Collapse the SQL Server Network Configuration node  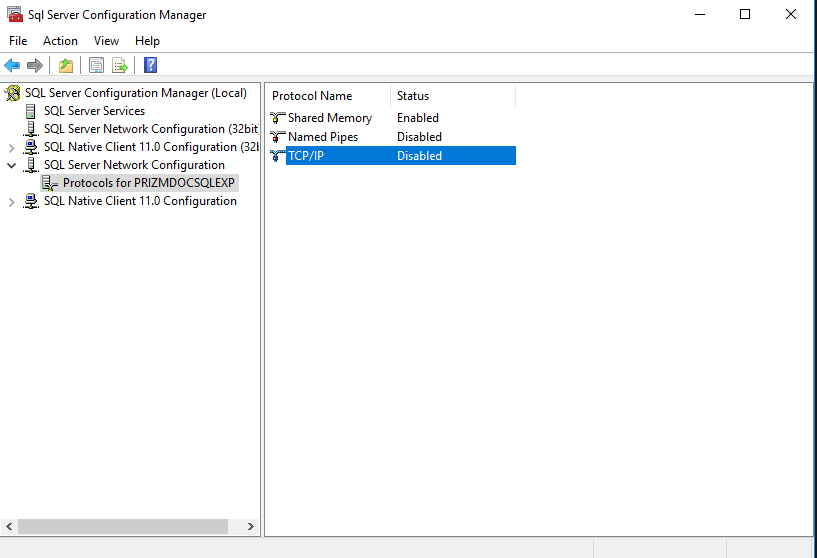tap(11, 165)
